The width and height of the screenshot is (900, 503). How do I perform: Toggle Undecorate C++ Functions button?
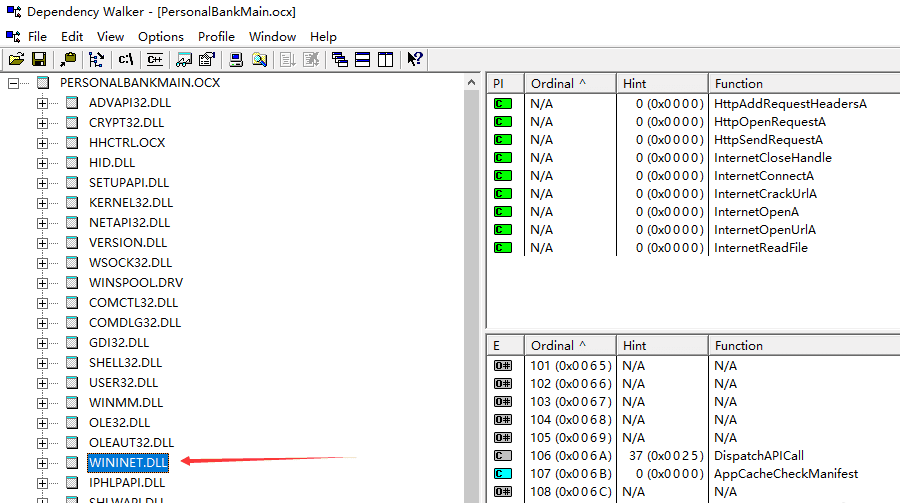tap(155, 59)
